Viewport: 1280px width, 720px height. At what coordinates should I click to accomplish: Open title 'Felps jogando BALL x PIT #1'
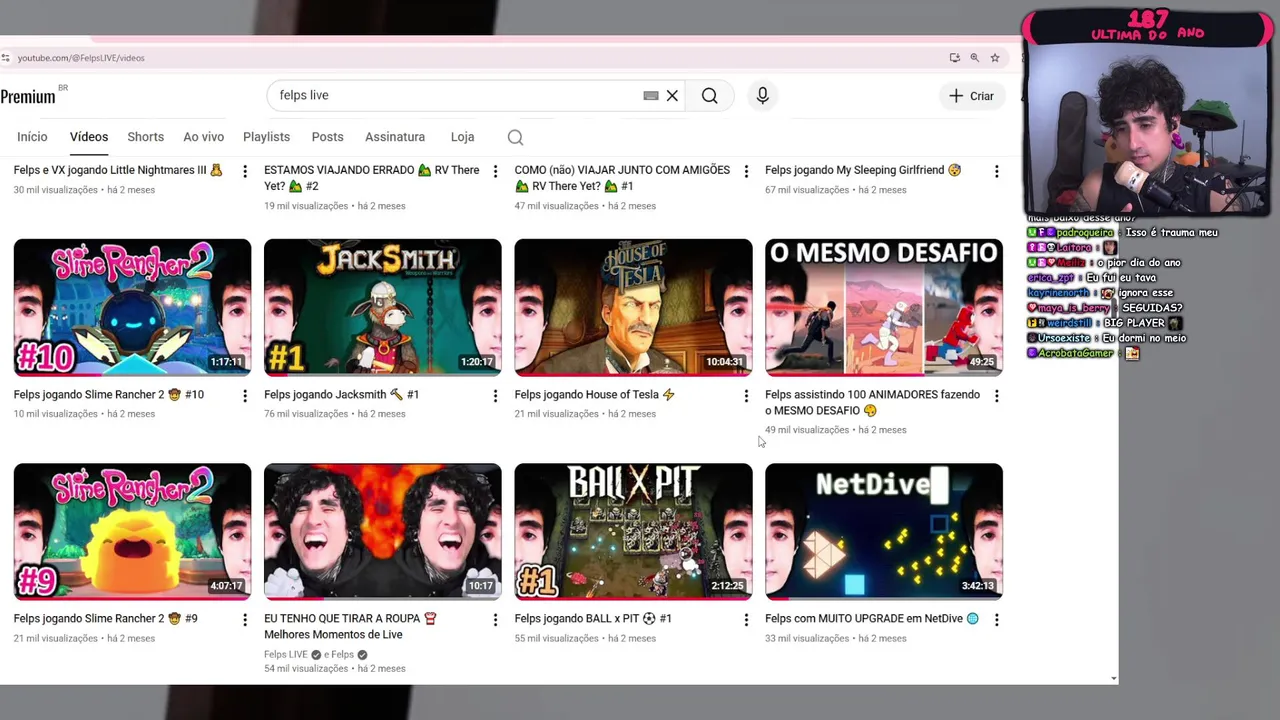click(593, 619)
